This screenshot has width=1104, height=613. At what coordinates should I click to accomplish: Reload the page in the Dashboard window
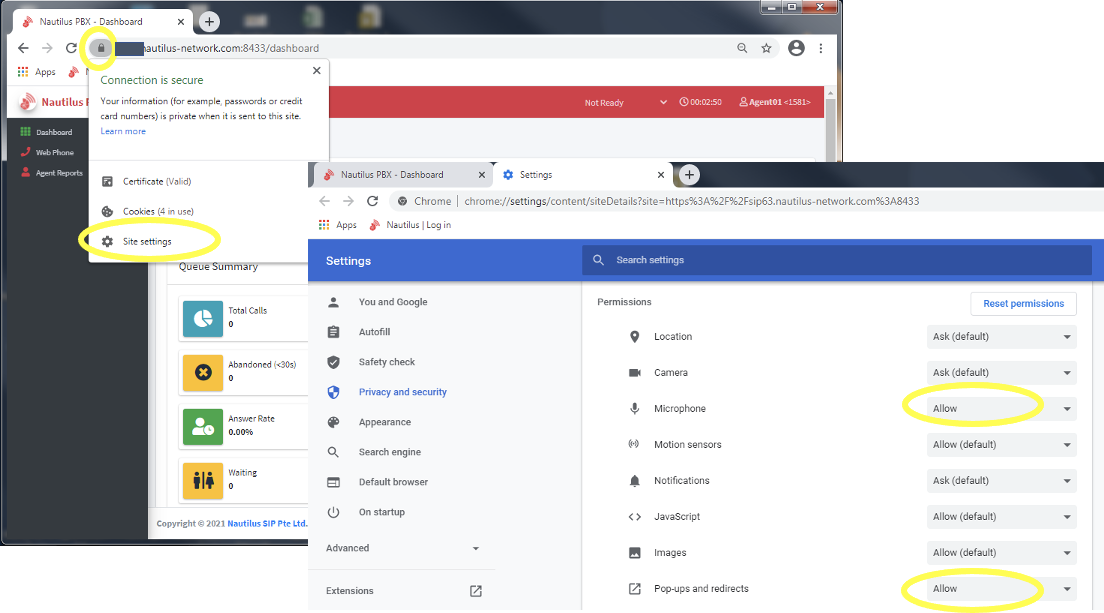point(71,48)
